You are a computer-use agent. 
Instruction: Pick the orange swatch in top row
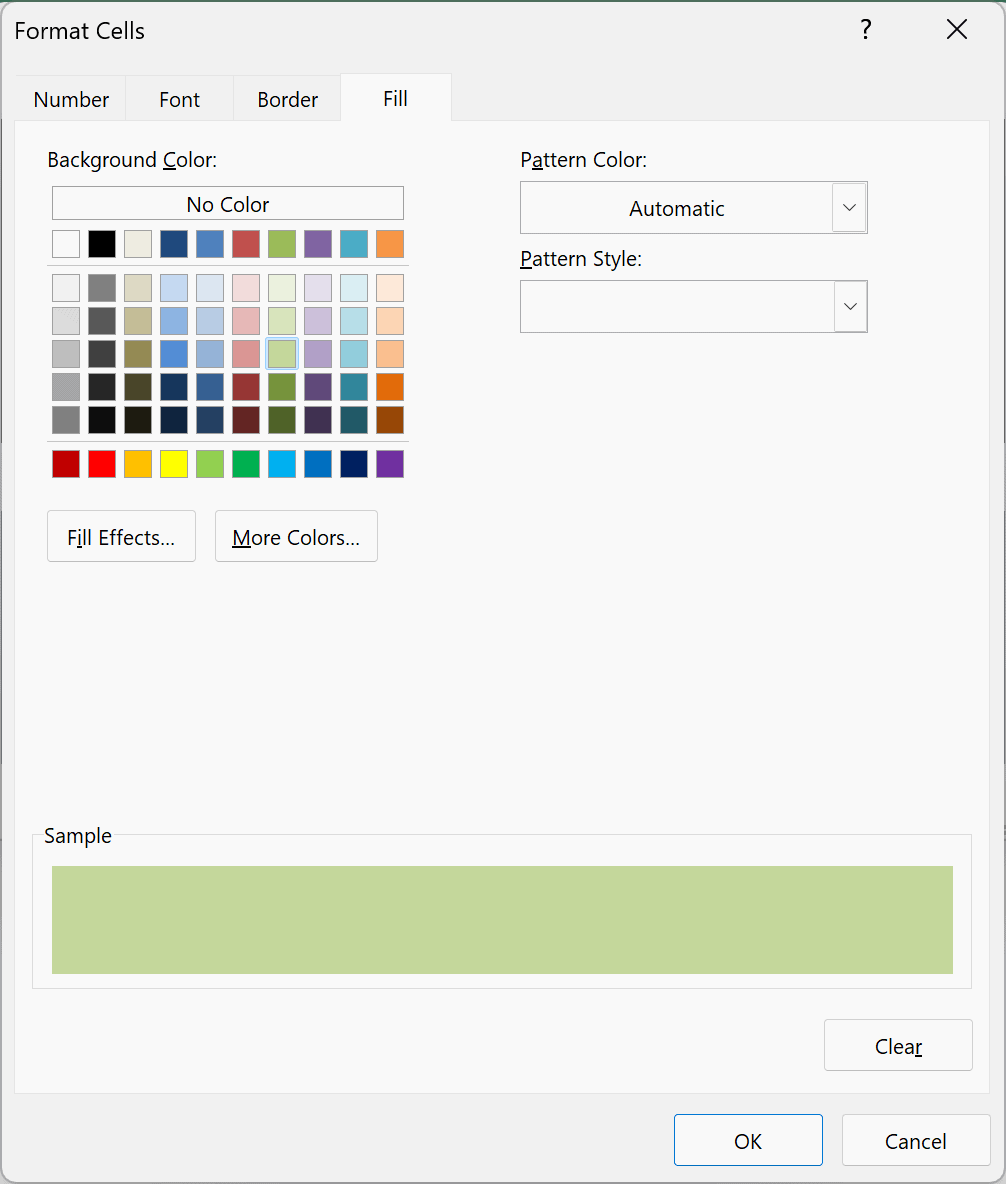(390, 244)
